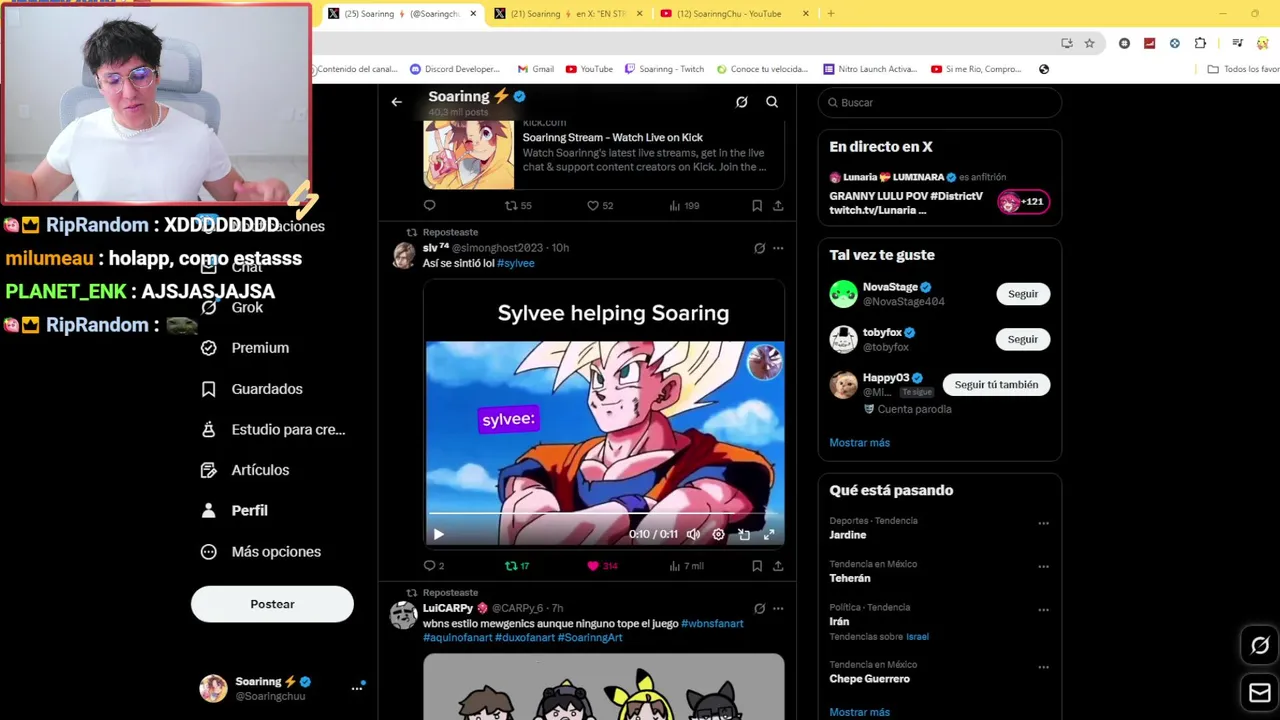Switch to the (21) Soarinng en X tab
This screenshot has width=1280, height=720.
coord(568,14)
